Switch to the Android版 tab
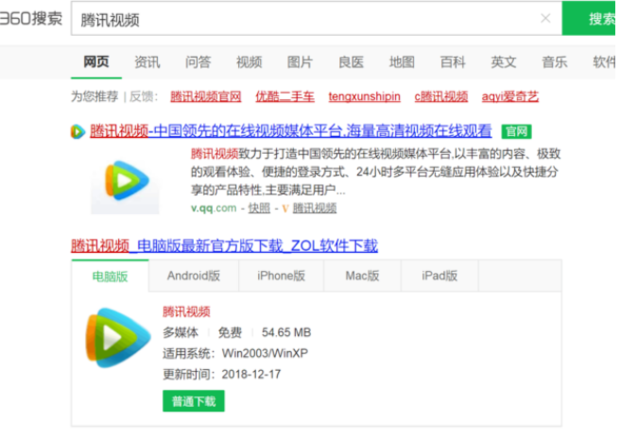This screenshot has width=620, height=438. coord(193,276)
